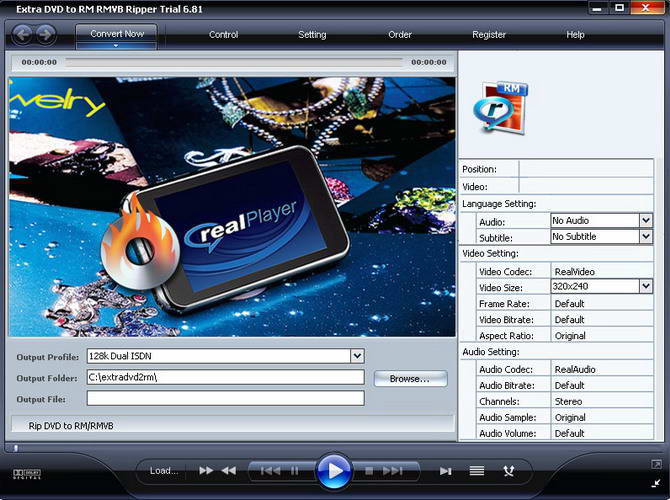The image size is (670, 500).
Task: Click the RM RealPlayer format icon
Action: tap(501, 107)
